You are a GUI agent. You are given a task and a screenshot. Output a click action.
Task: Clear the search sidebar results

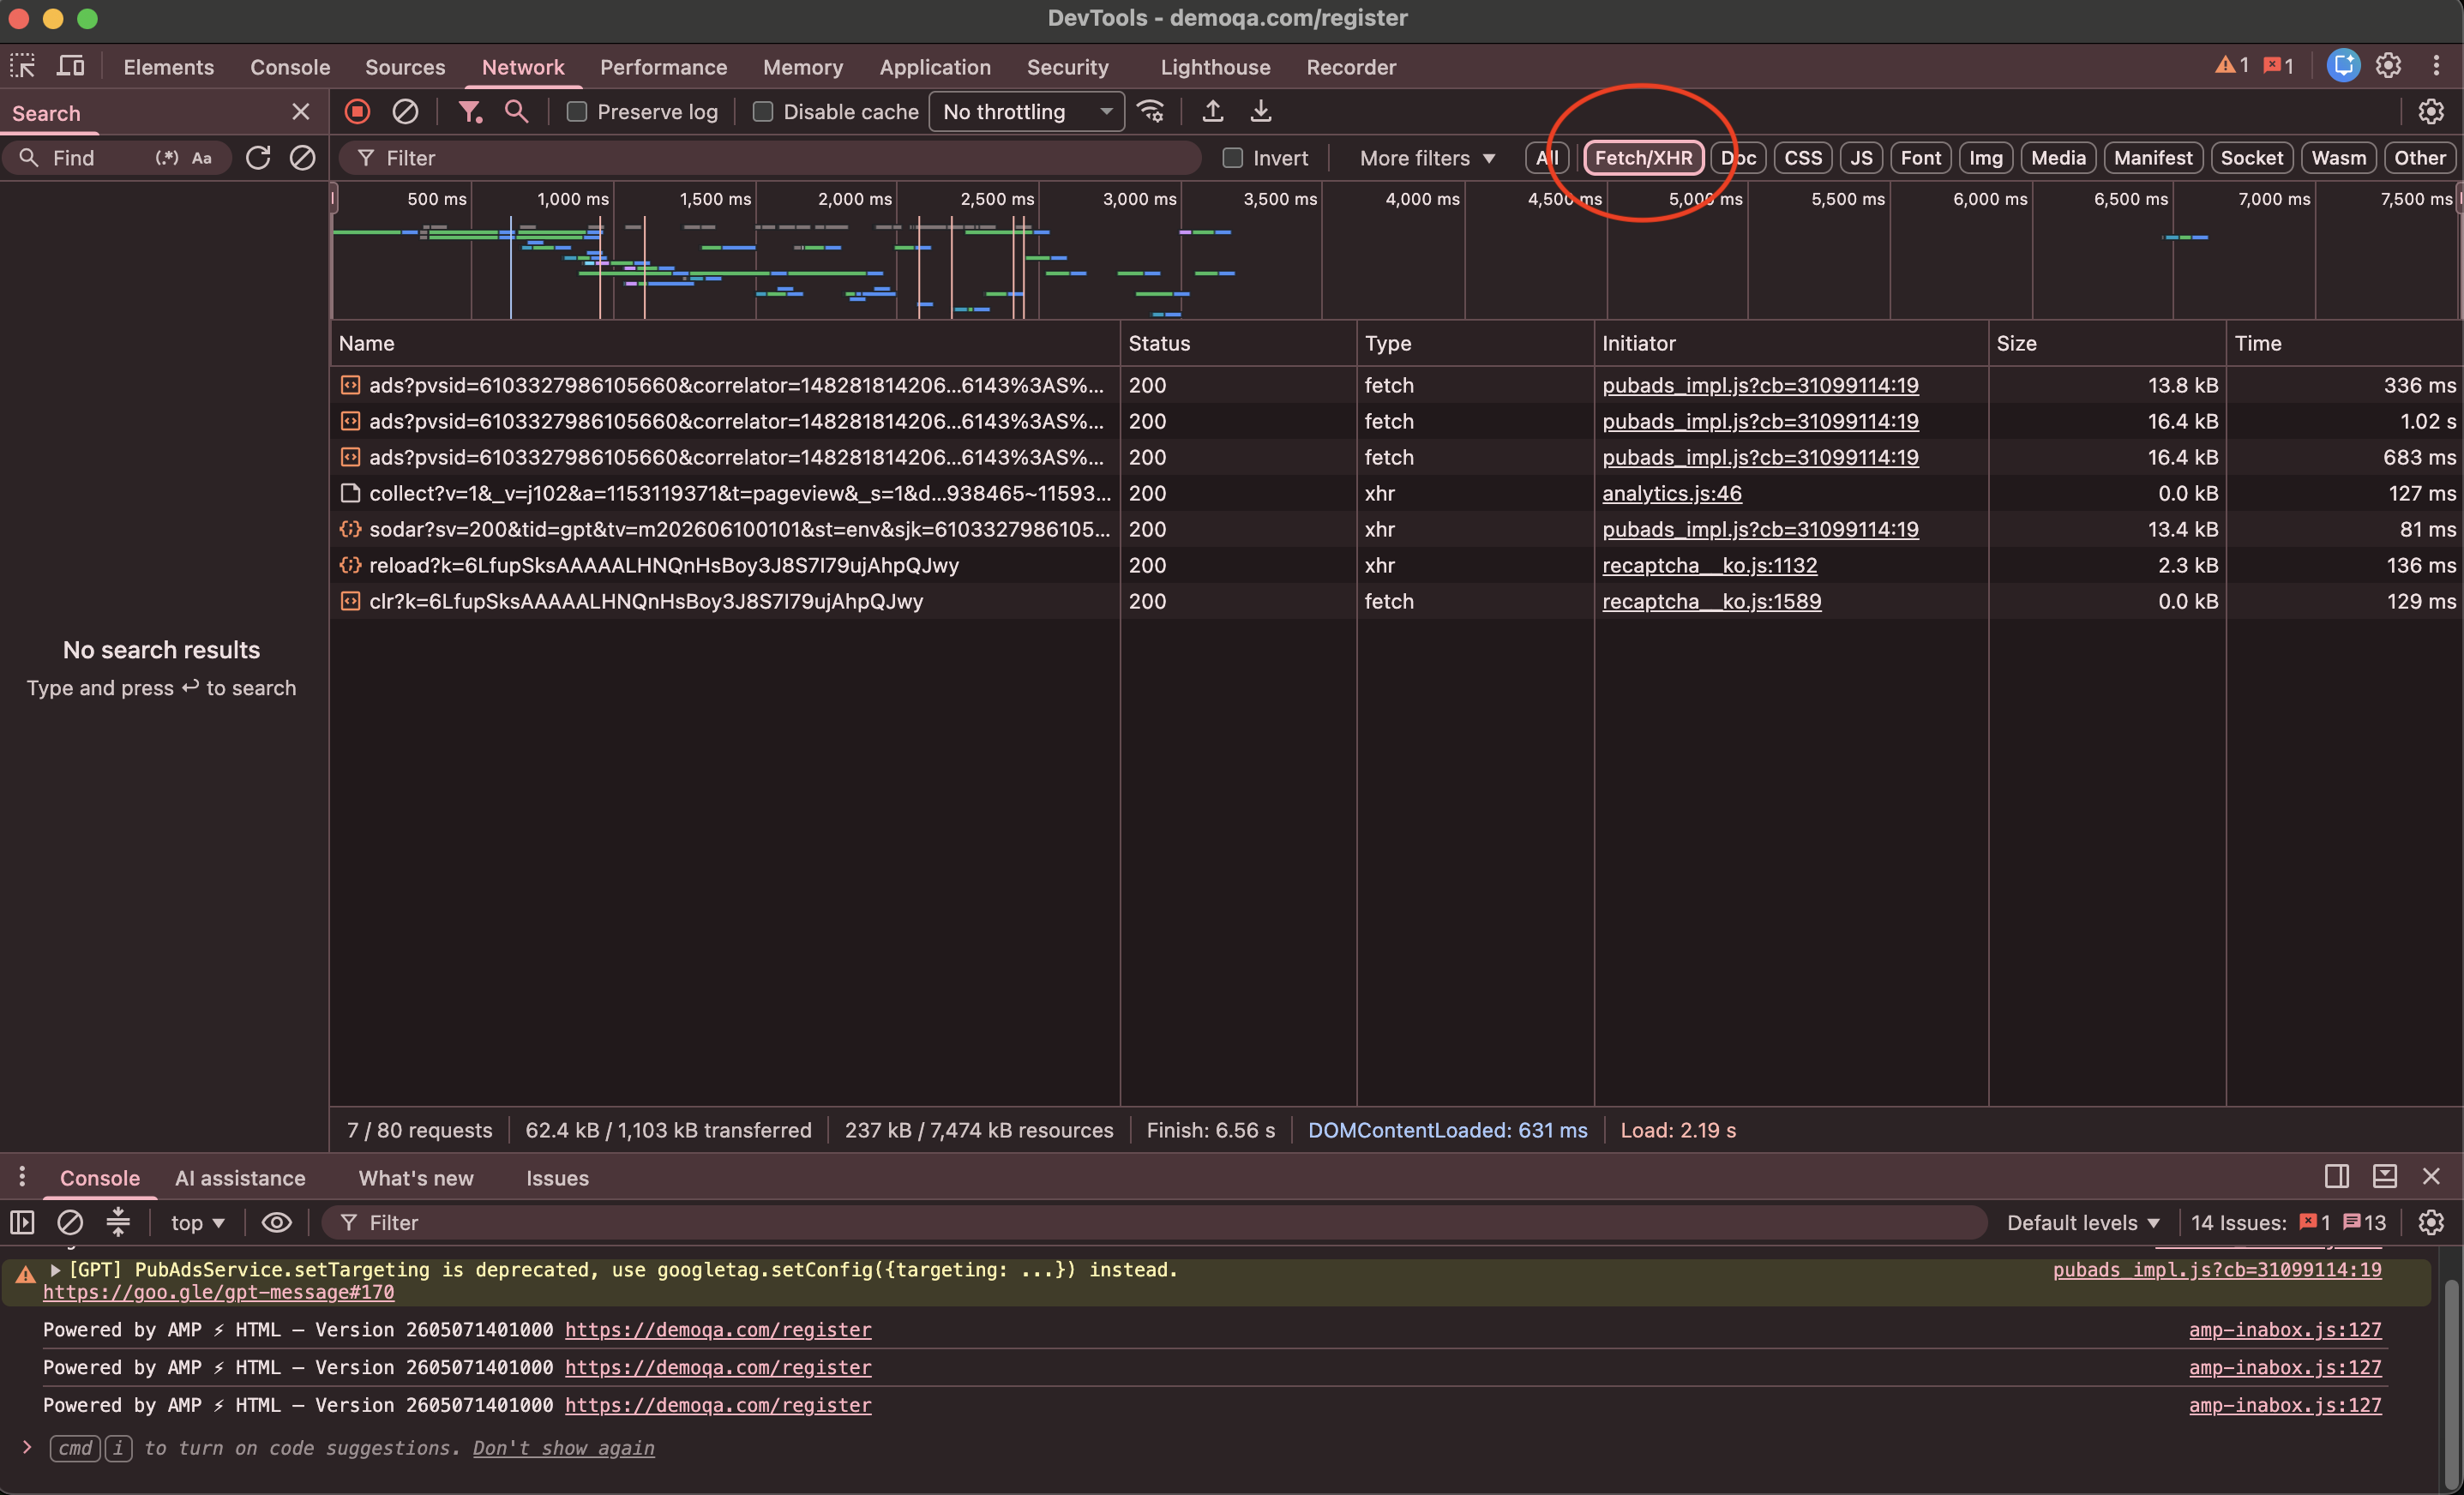coord(302,158)
